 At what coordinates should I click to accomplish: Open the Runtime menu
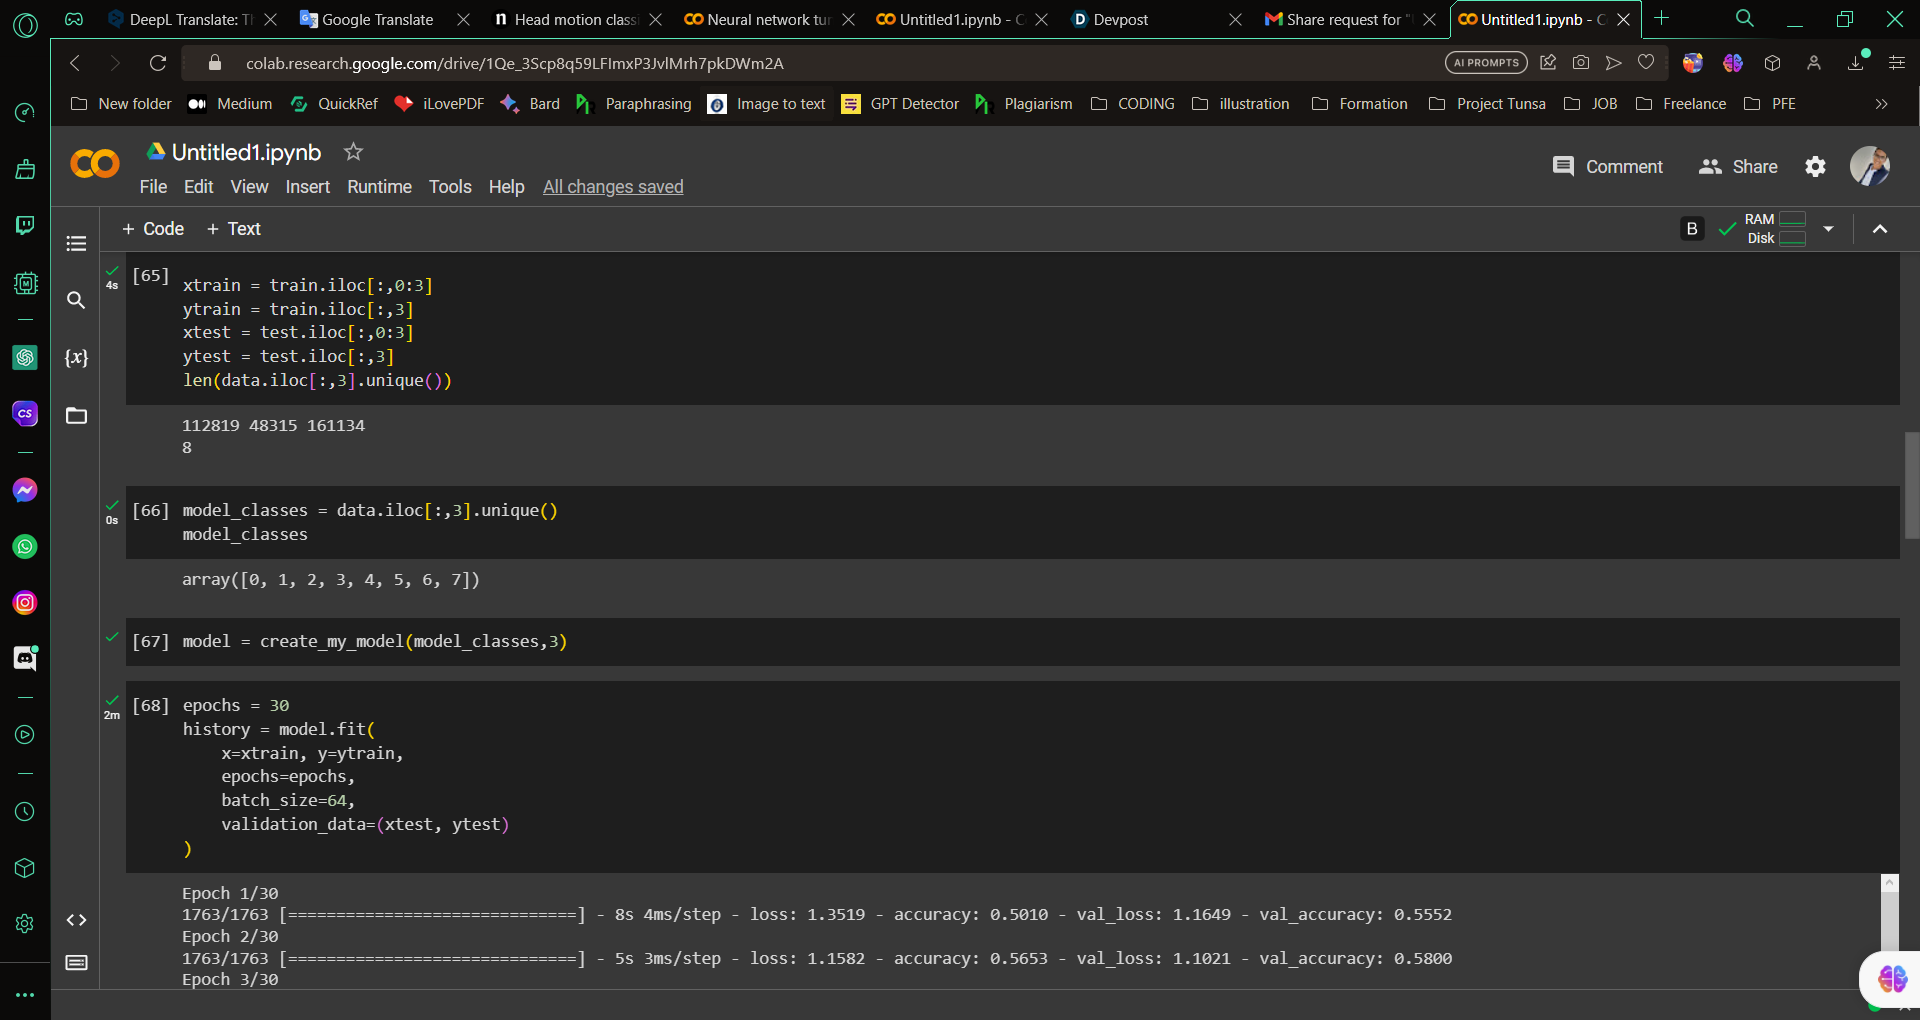(x=379, y=187)
